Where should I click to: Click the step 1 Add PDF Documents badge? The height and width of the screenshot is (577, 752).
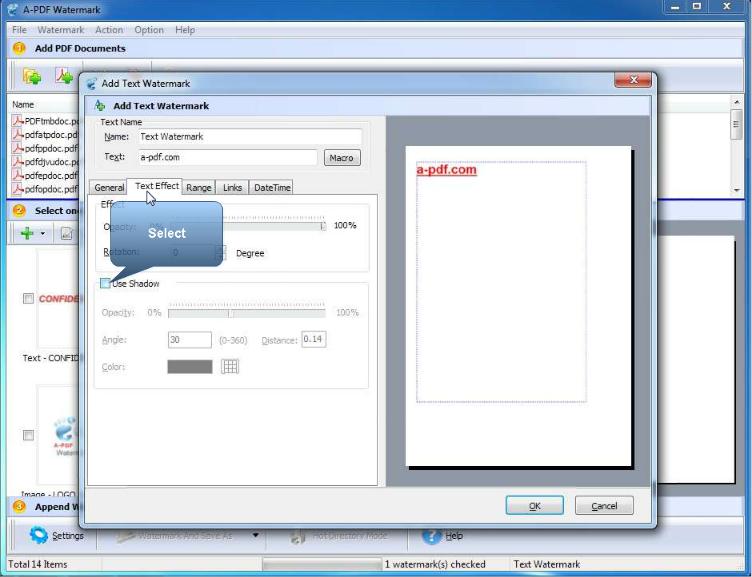pyautogui.click(x=19, y=48)
